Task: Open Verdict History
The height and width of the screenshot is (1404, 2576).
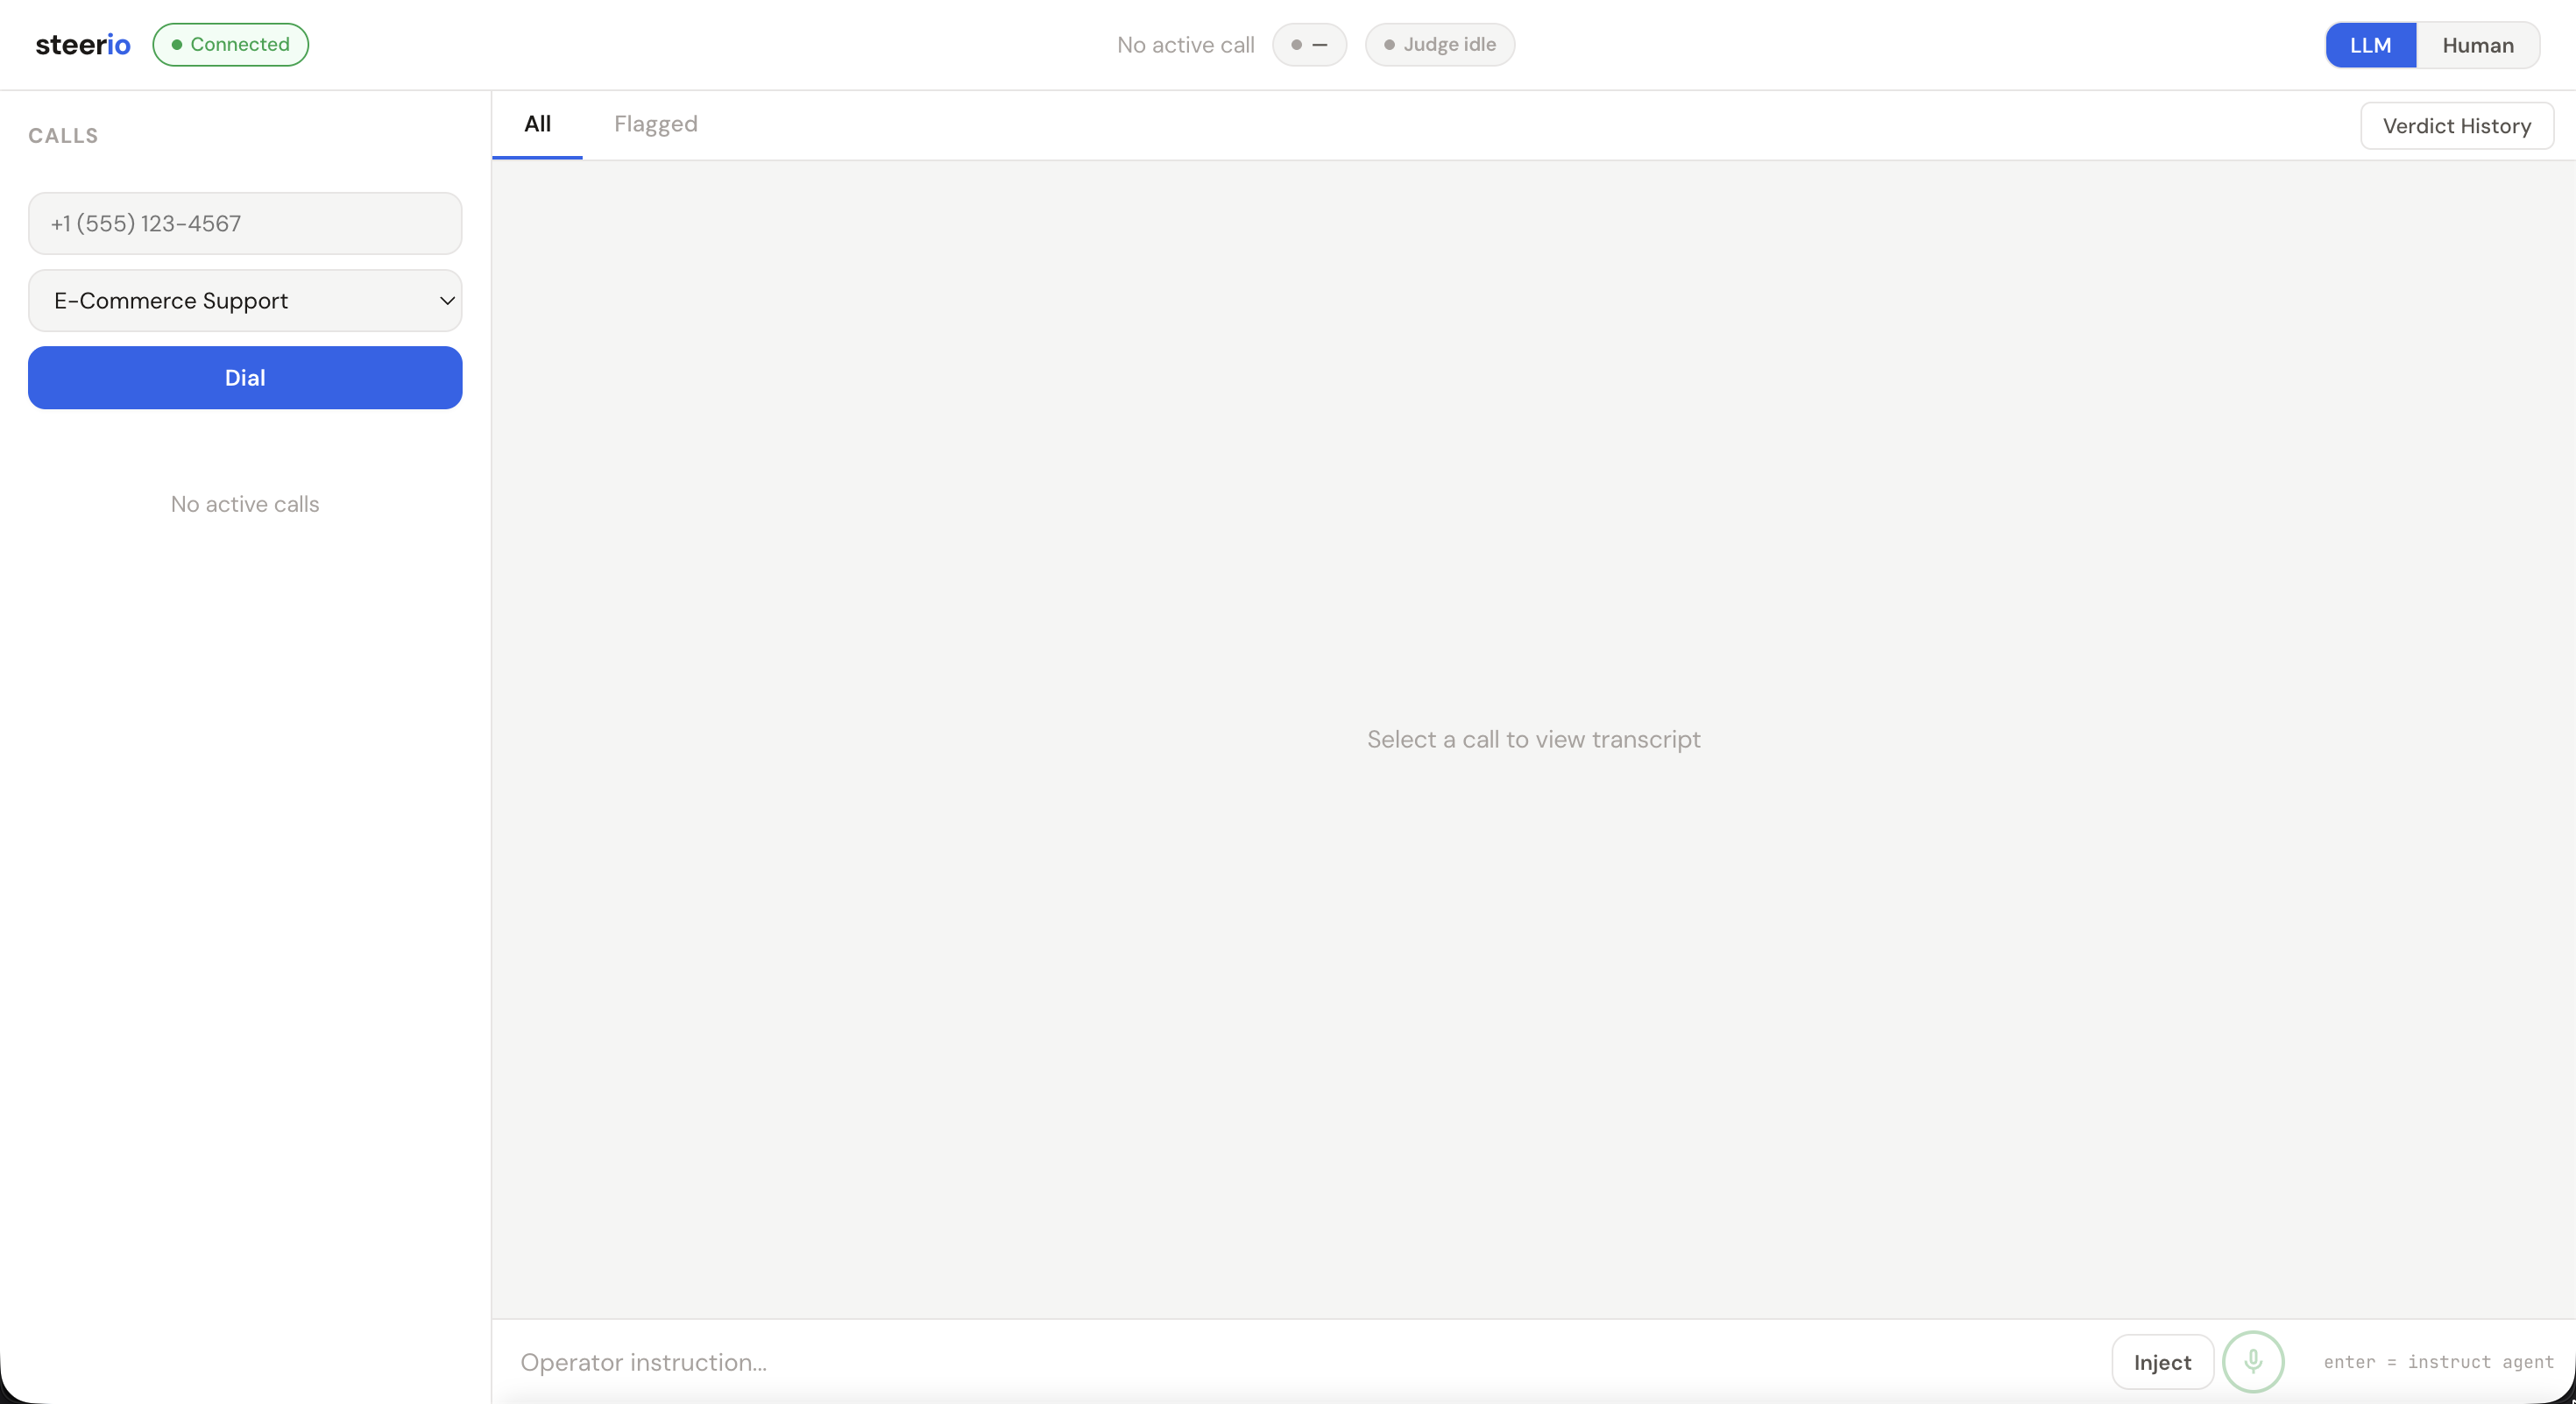Action: point(2456,126)
